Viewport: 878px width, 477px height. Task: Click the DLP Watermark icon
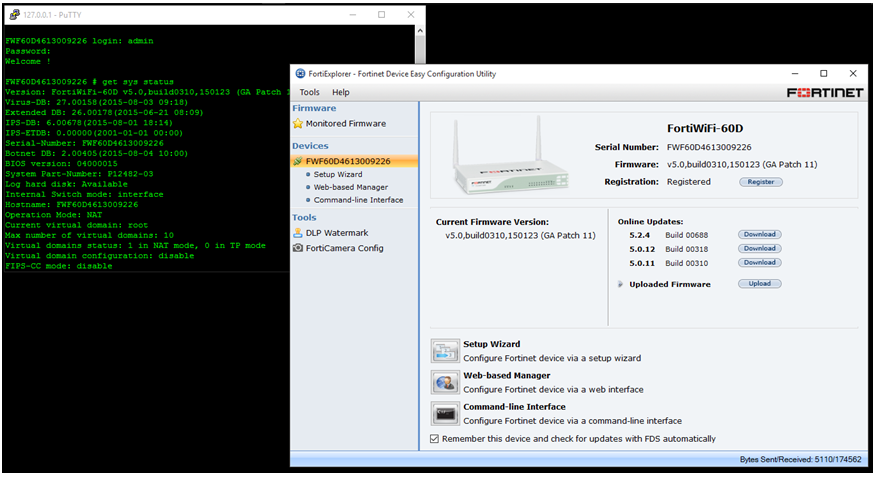(x=298, y=233)
